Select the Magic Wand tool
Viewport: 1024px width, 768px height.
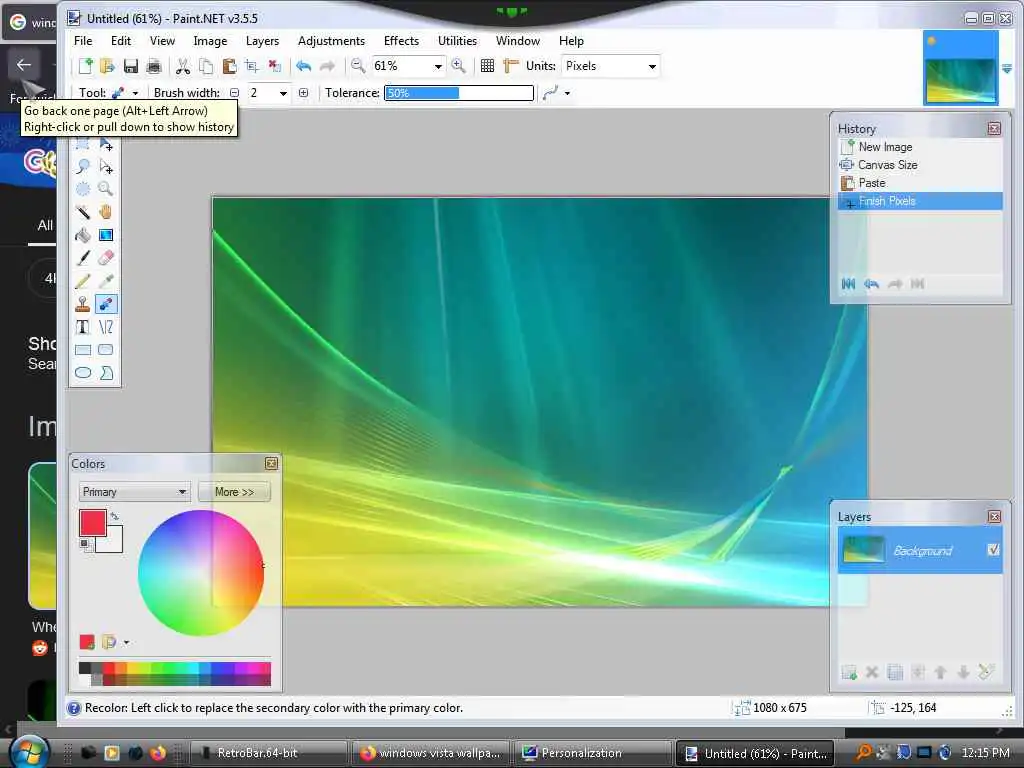pyautogui.click(x=83, y=212)
